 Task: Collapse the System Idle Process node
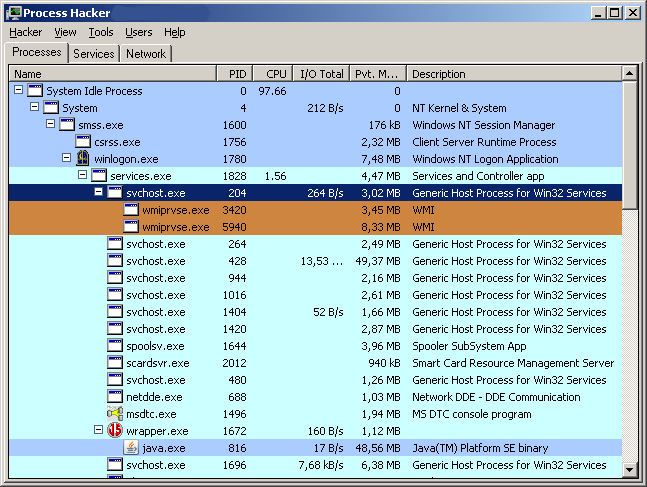(18, 90)
